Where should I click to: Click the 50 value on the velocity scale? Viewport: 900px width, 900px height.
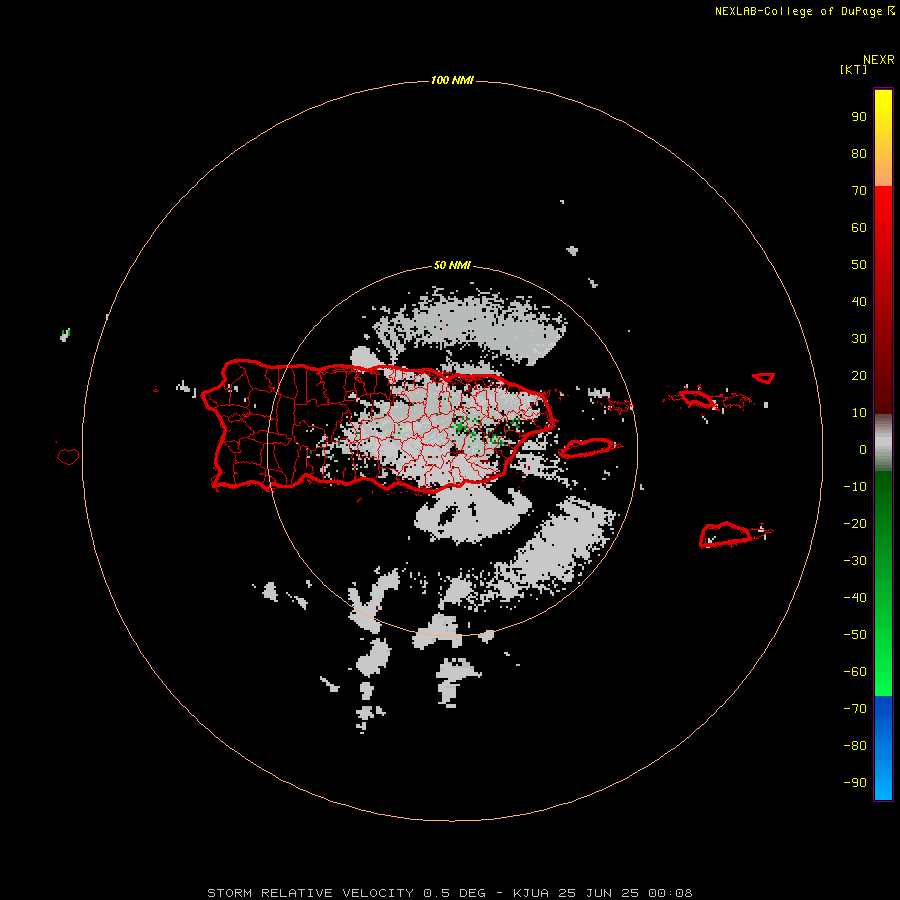click(x=859, y=265)
